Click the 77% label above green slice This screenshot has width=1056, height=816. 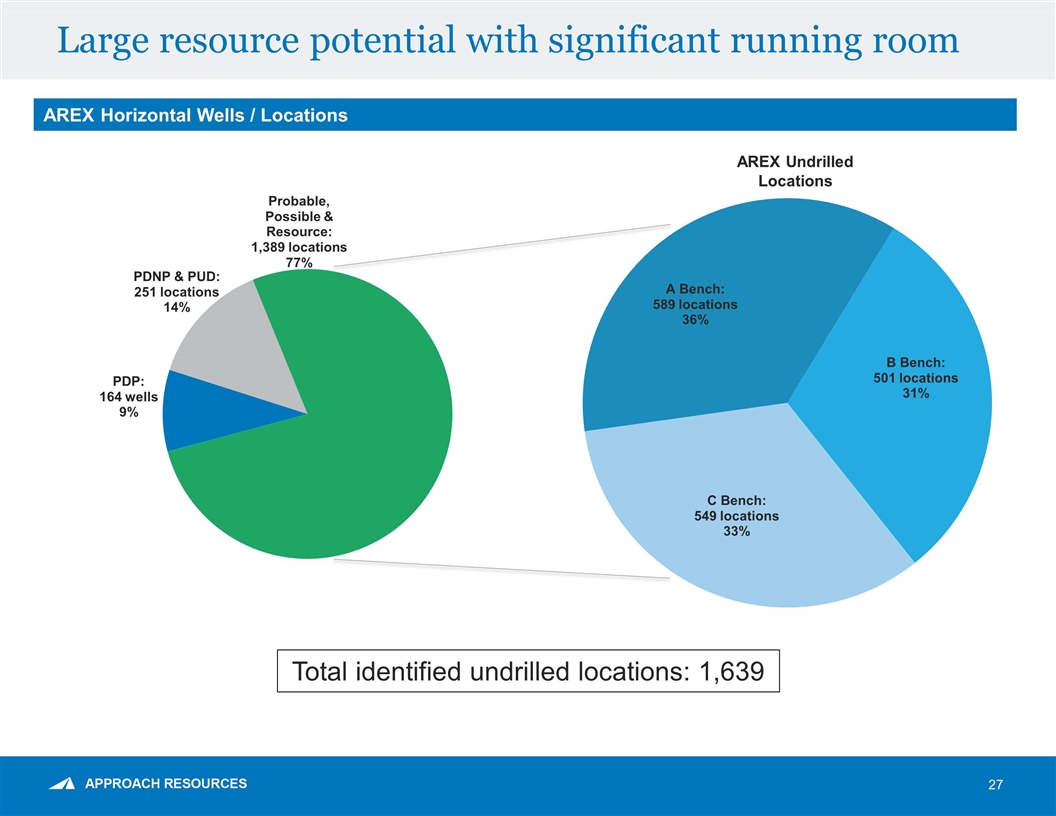pos(299,263)
